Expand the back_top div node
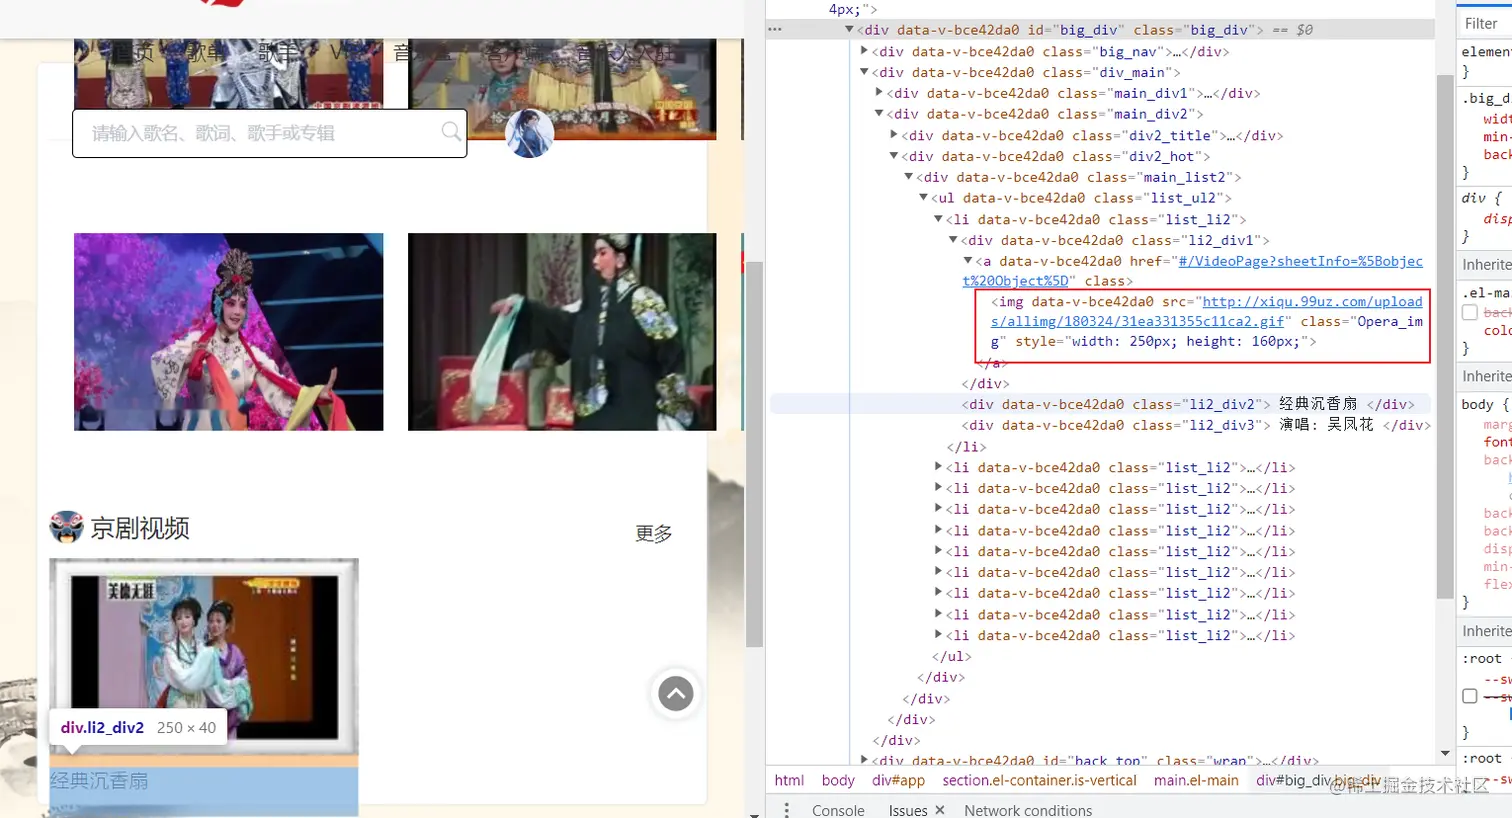 click(x=864, y=761)
